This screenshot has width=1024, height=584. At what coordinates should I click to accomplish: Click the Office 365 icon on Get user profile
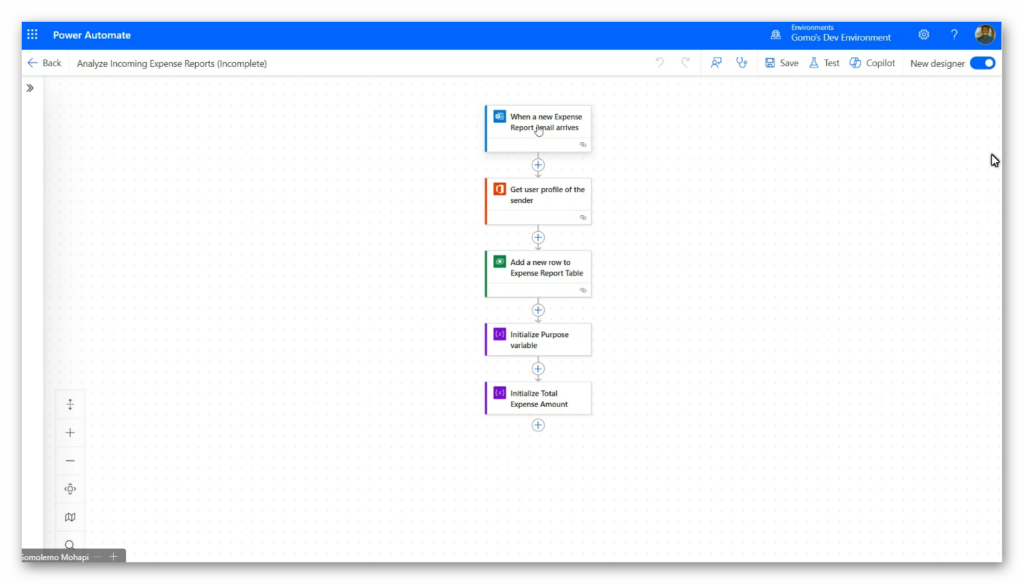click(x=500, y=189)
